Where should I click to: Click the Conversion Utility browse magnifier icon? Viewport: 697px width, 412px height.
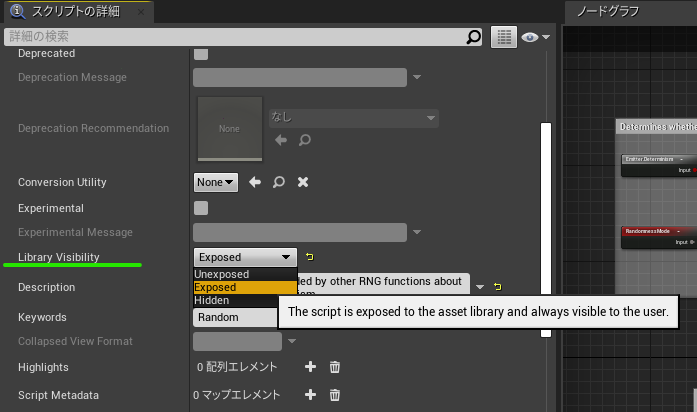coord(279,182)
